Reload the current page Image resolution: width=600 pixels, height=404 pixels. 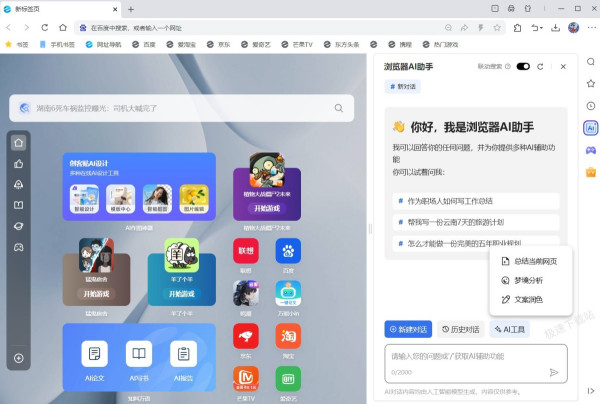coord(45,28)
